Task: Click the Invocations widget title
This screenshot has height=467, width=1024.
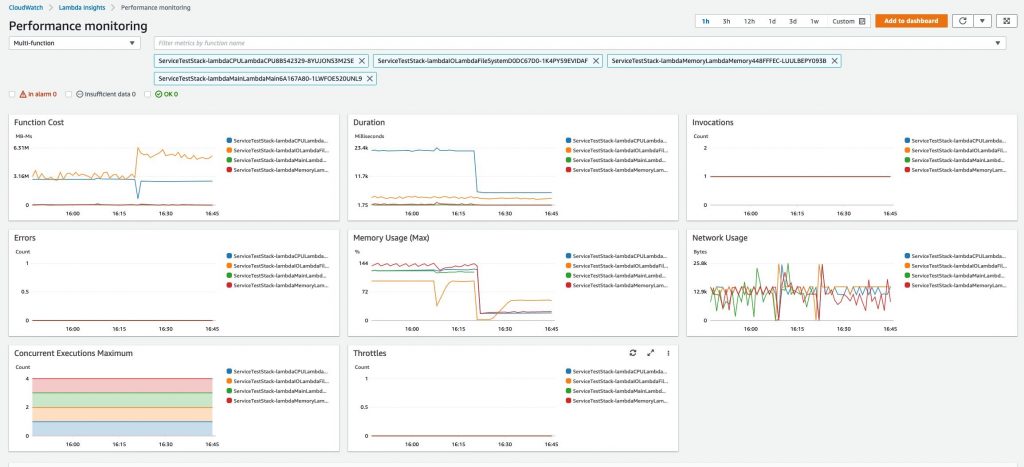Action: coord(712,122)
